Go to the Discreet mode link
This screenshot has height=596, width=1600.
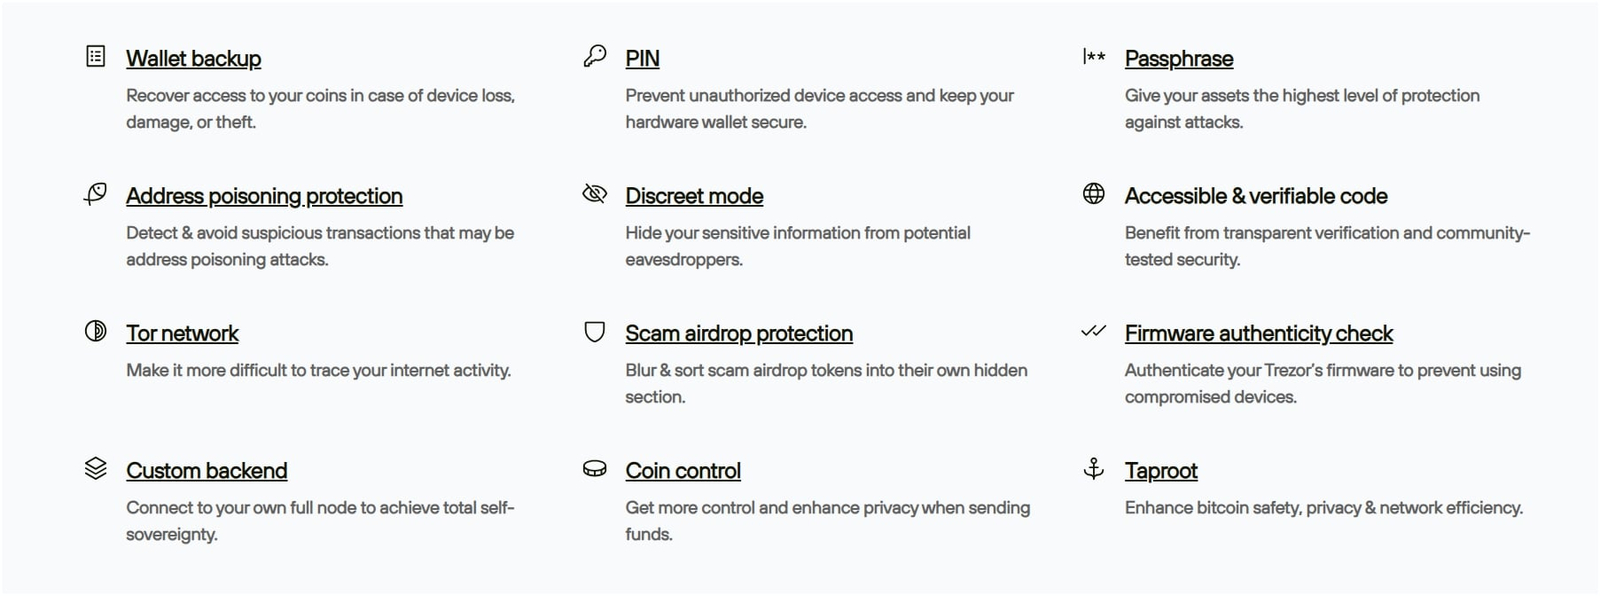(x=694, y=196)
